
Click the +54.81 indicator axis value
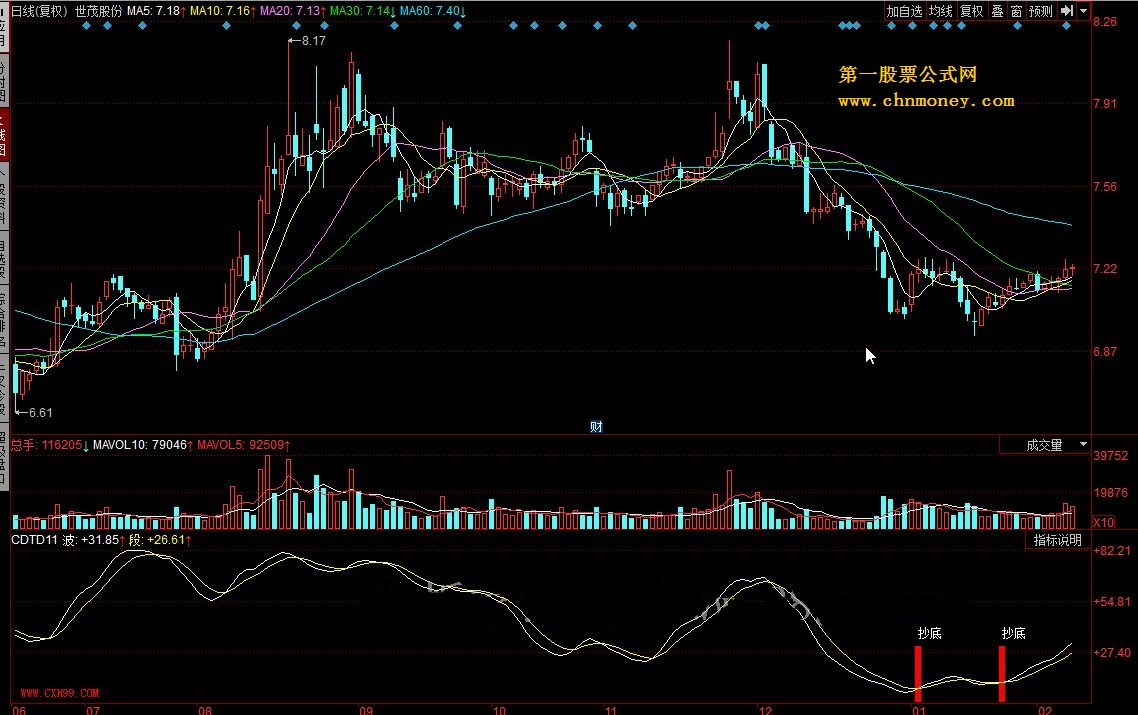pyautogui.click(x=1112, y=602)
